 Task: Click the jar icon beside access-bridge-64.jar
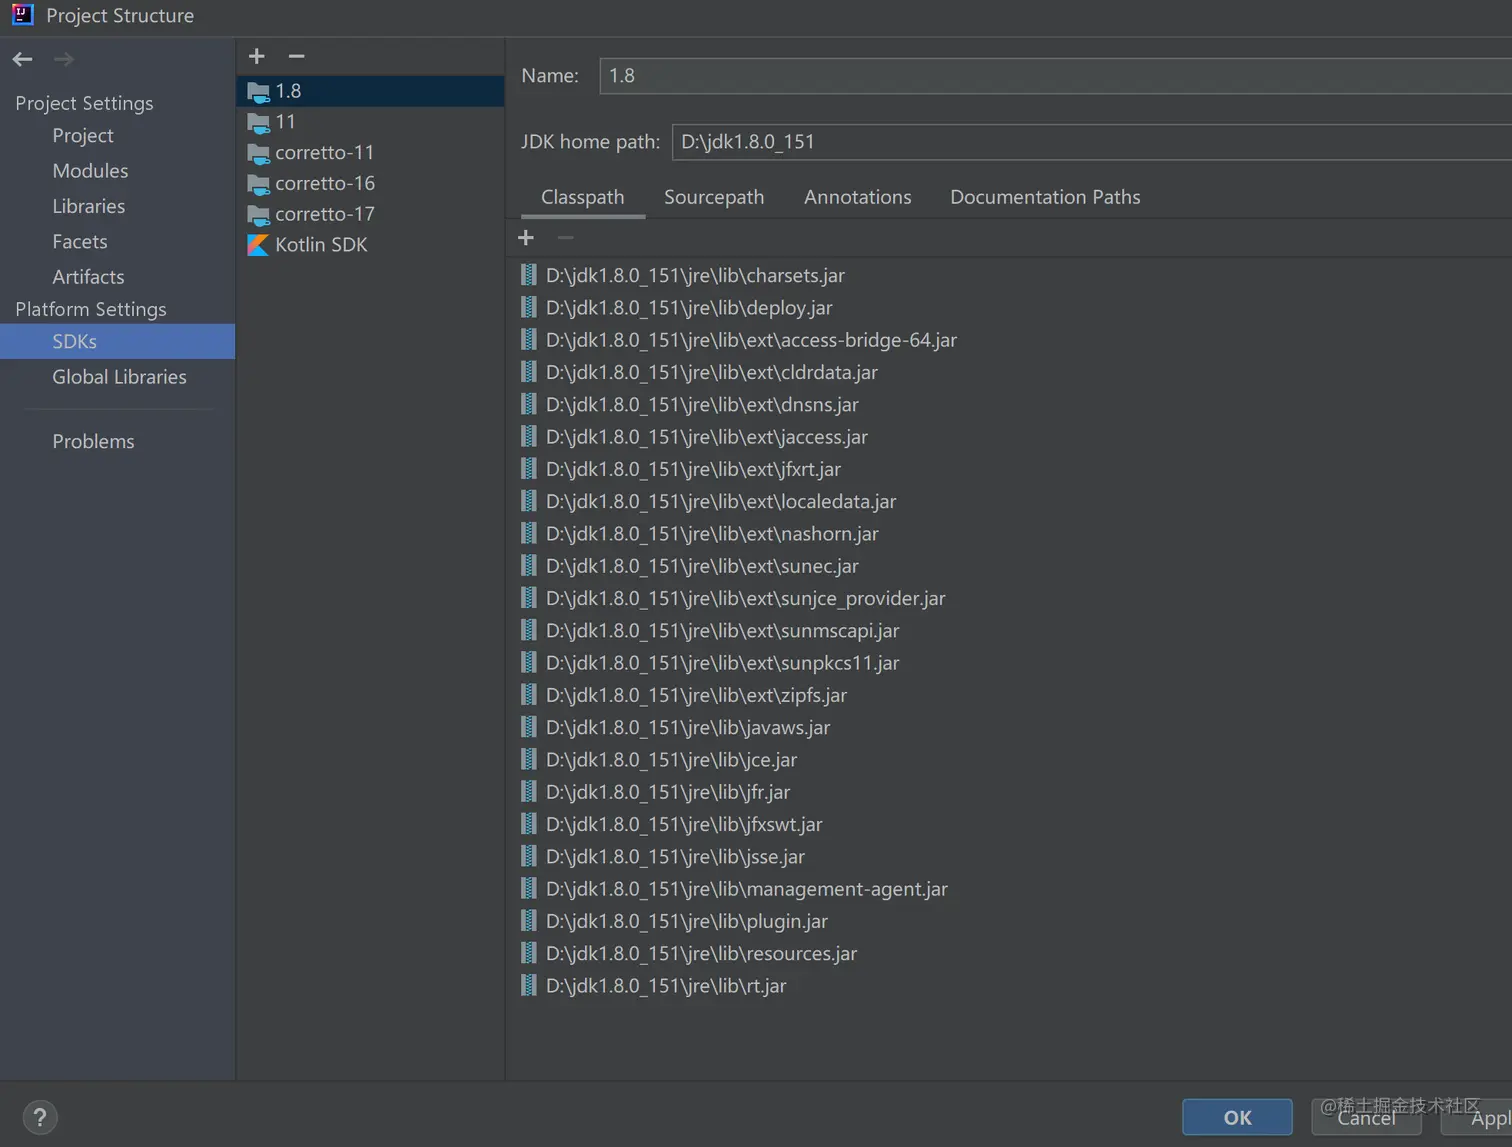pyautogui.click(x=529, y=339)
